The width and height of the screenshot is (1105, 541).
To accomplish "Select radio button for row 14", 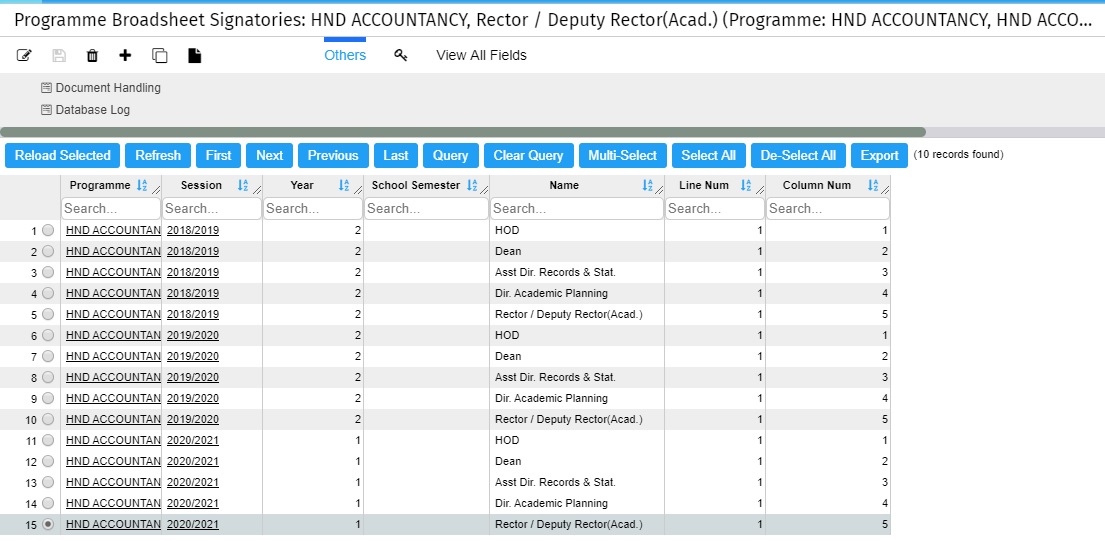I will [48, 503].
